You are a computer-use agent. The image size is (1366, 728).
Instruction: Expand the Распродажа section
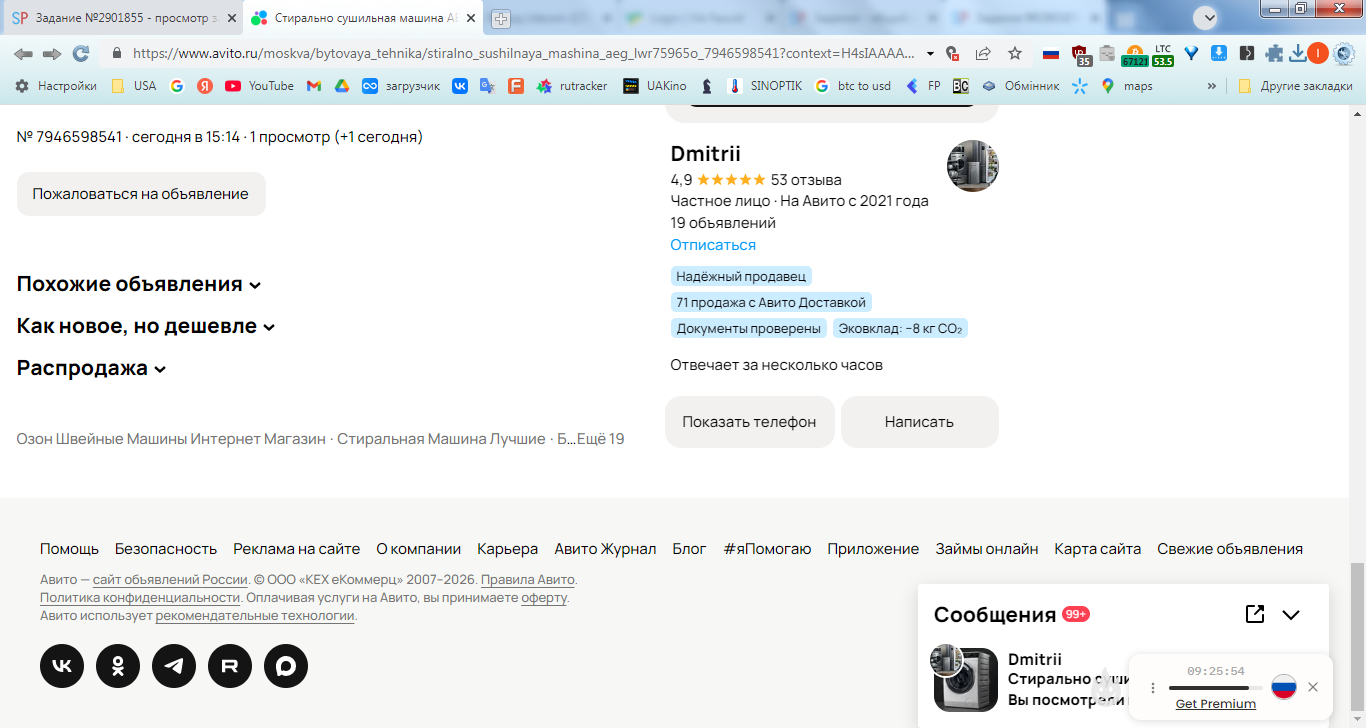[92, 368]
